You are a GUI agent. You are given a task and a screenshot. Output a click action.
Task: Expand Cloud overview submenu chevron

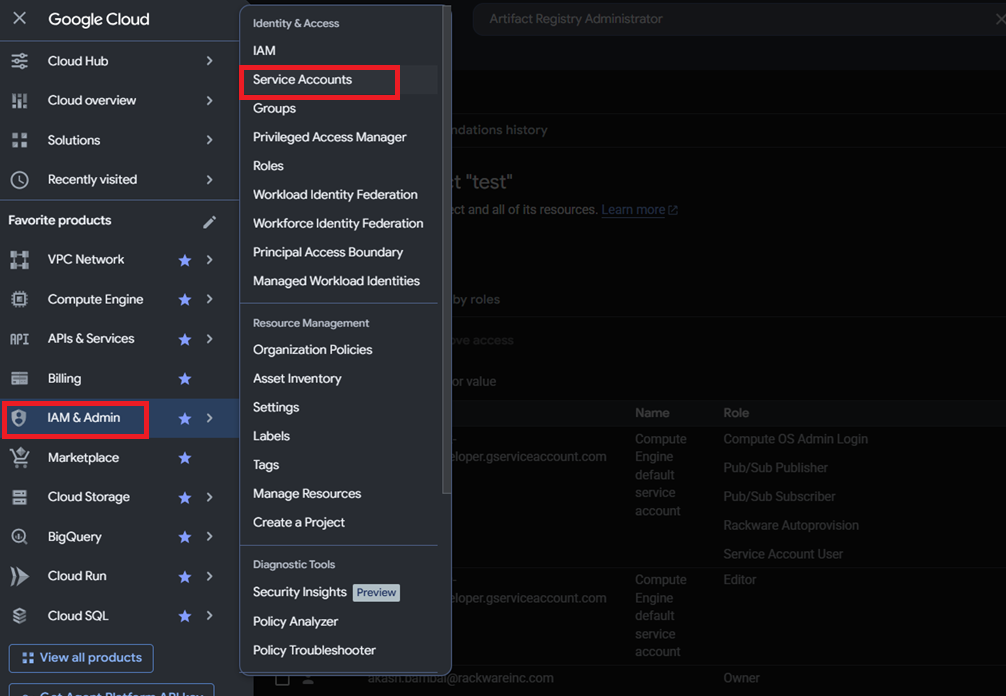click(x=209, y=101)
